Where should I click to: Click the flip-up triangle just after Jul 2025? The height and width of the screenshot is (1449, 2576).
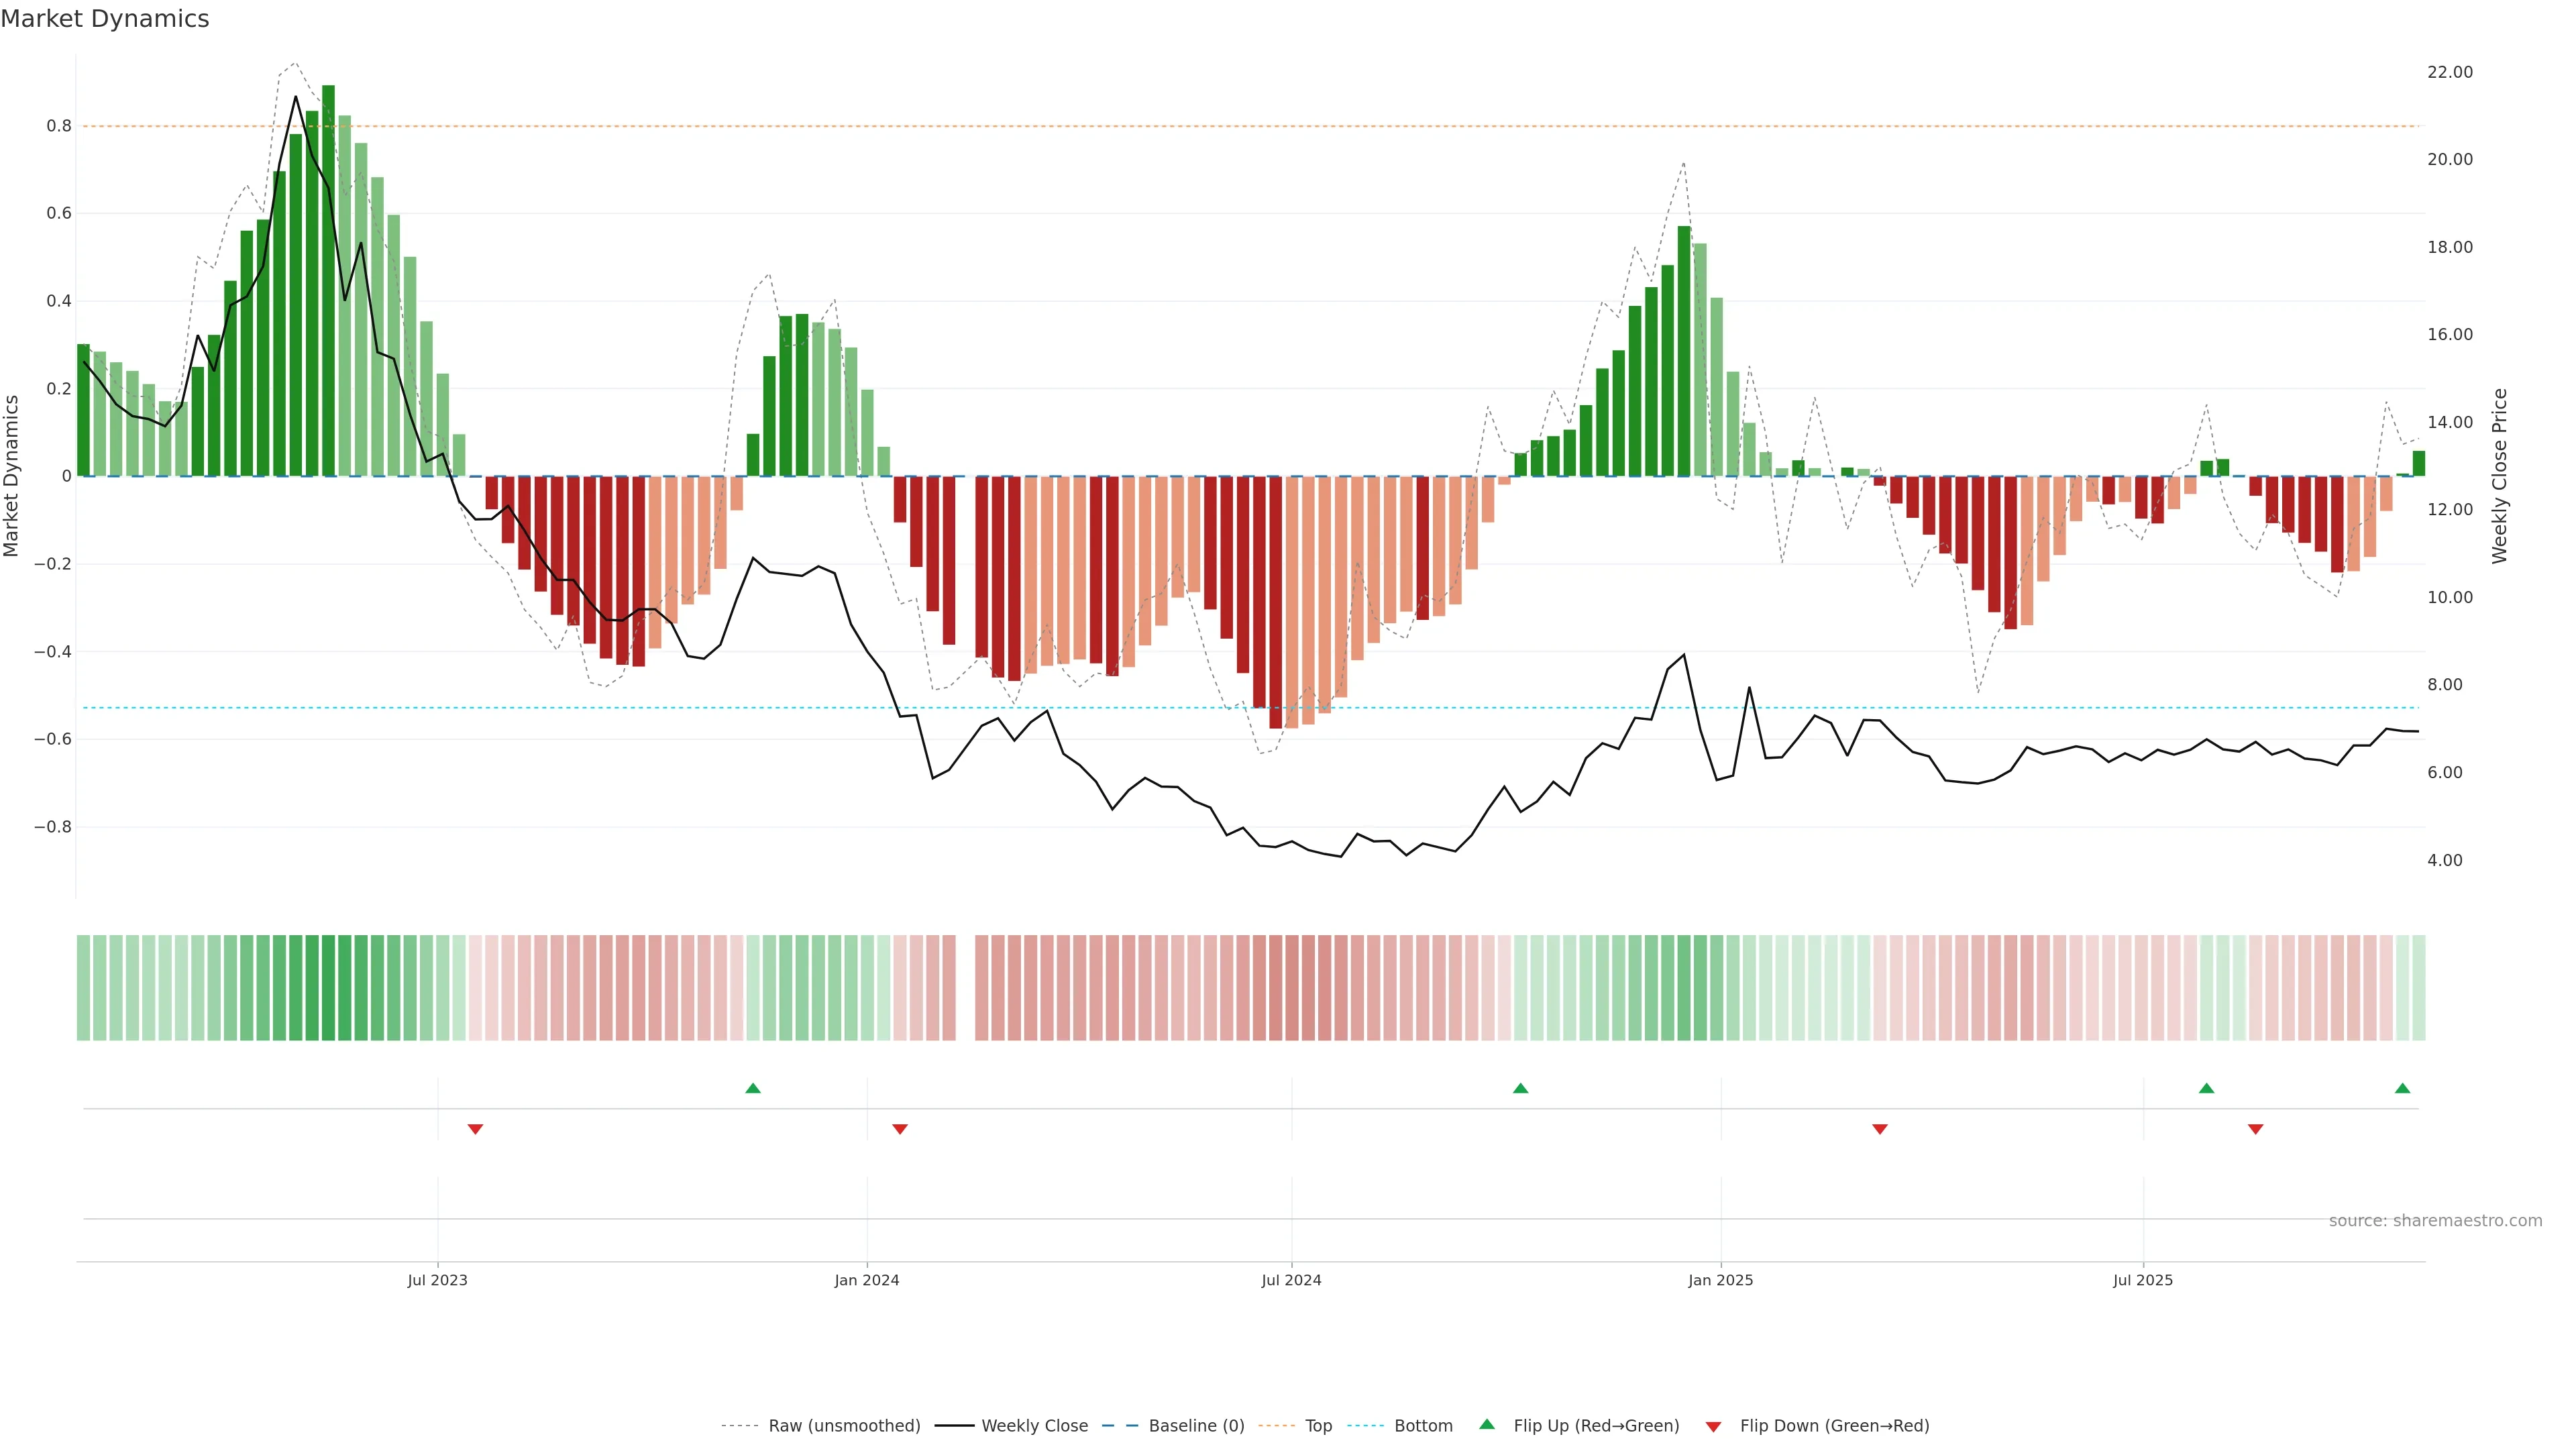pos(2206,1088)
